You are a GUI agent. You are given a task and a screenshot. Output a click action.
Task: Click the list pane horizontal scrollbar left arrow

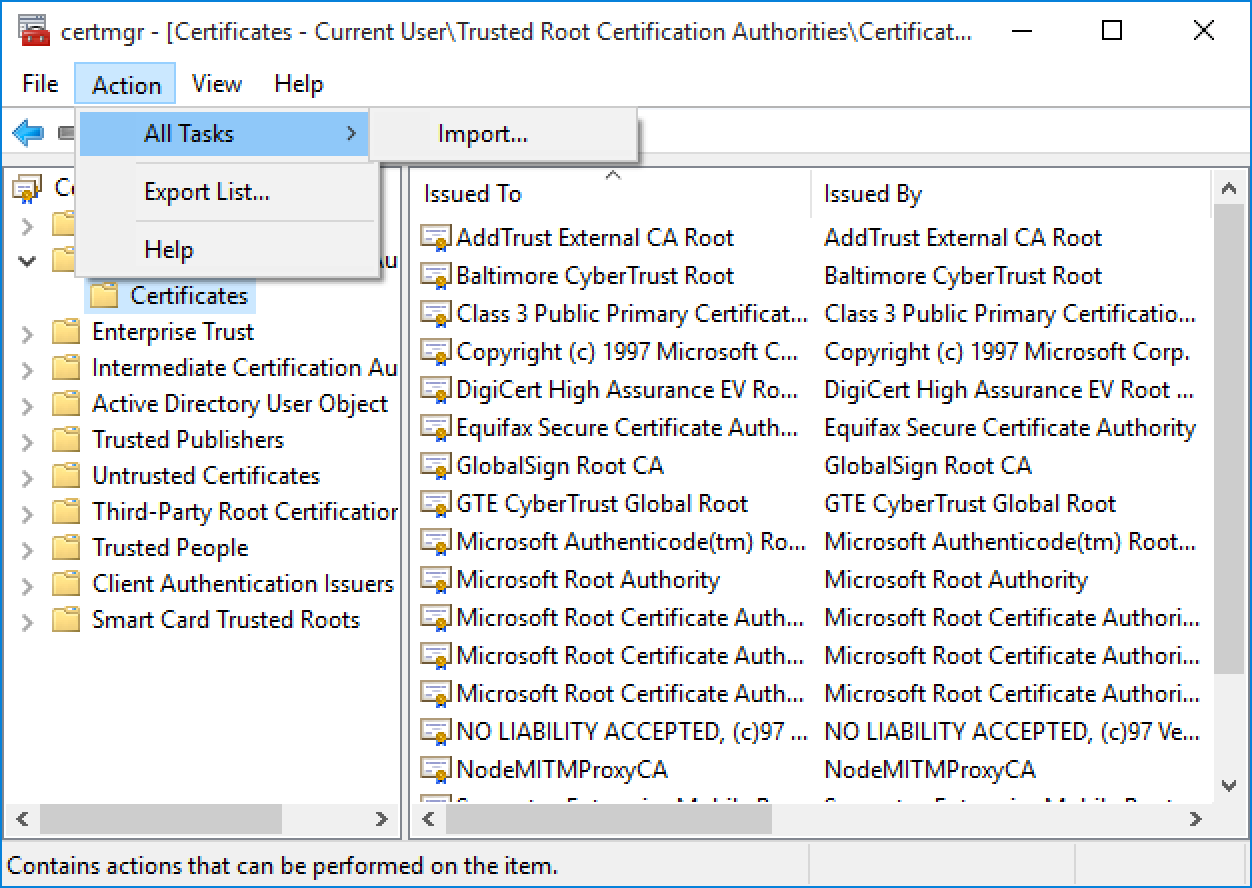click(x=429, y=820)
